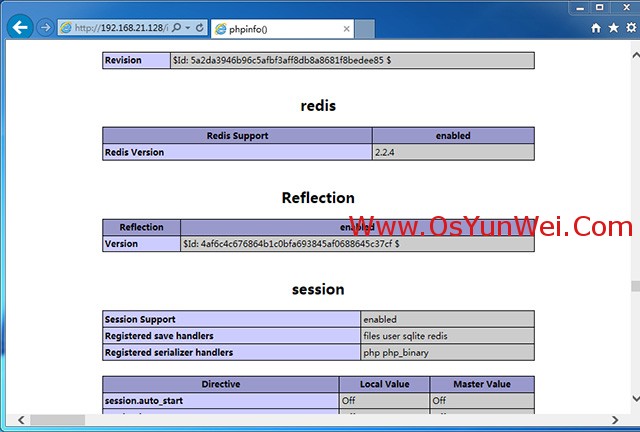Click enabled header in redis table

point(453,136)
